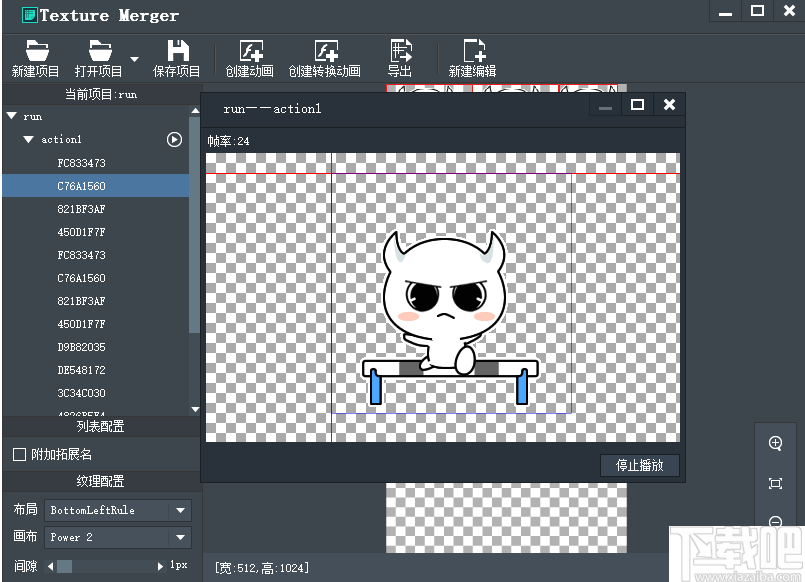Click 停止播放 to stop playback

639,465
